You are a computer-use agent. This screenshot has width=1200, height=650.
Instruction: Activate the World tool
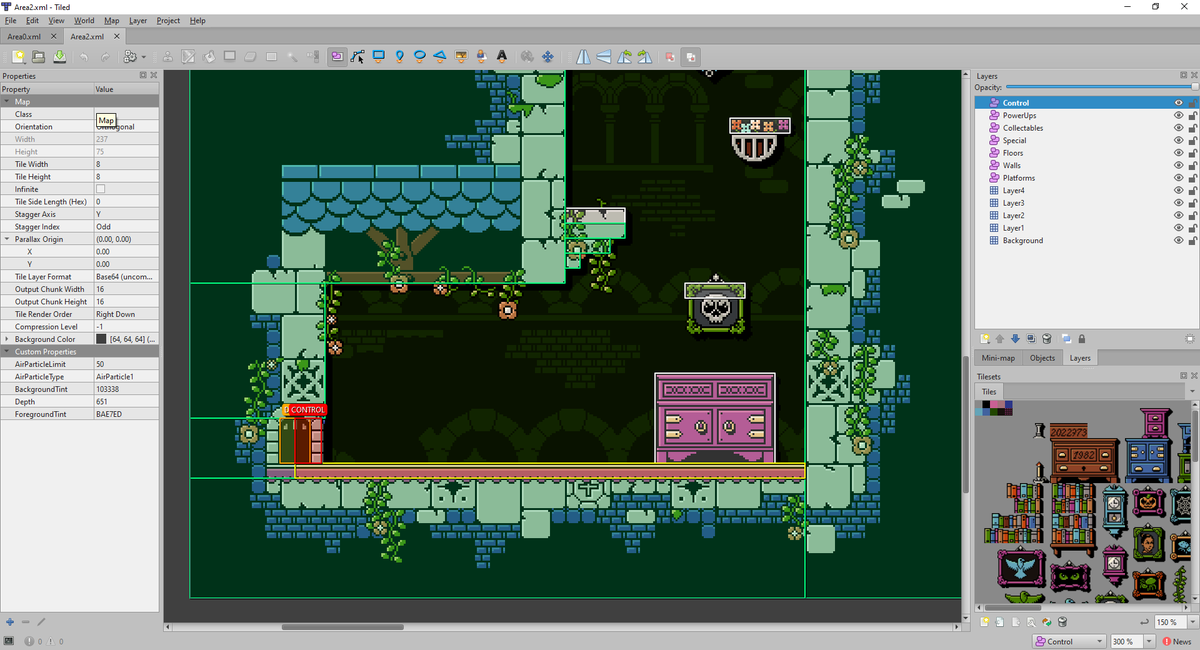527,56
